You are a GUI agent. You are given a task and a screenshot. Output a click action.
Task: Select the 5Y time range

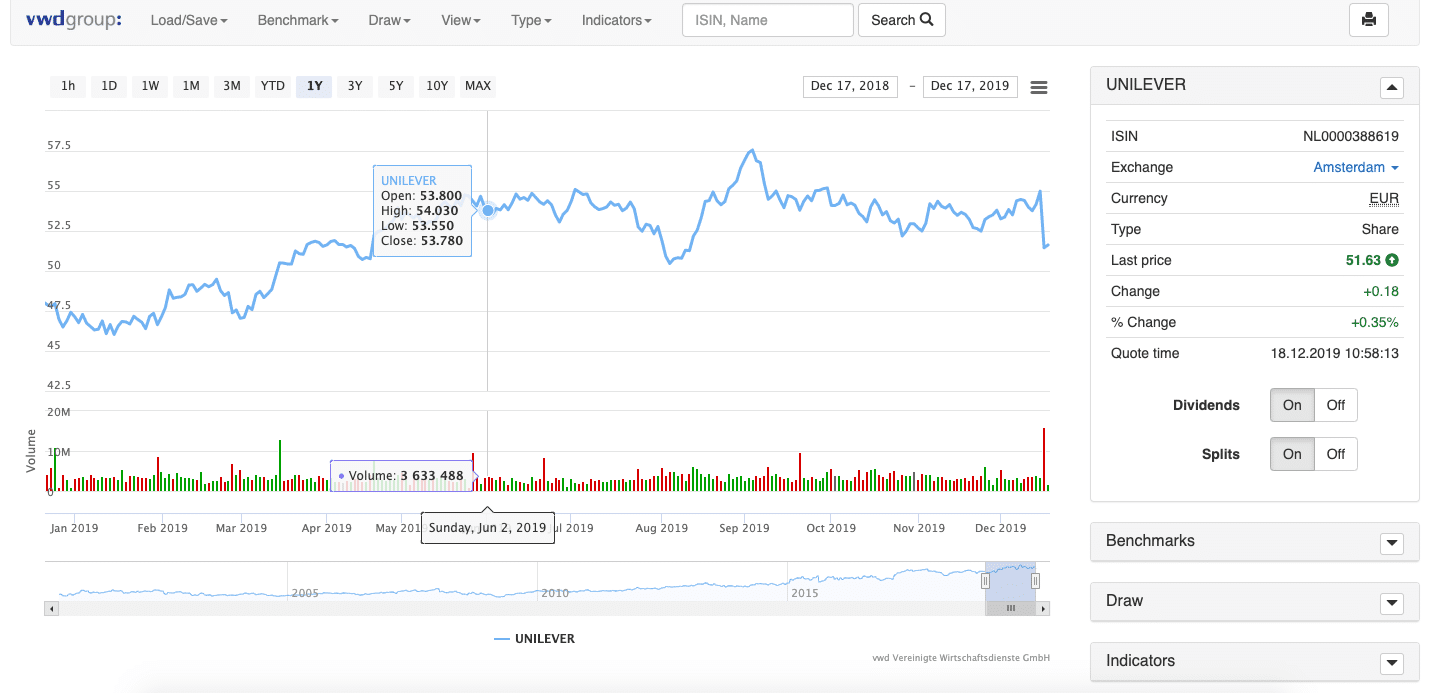[396, 86]
